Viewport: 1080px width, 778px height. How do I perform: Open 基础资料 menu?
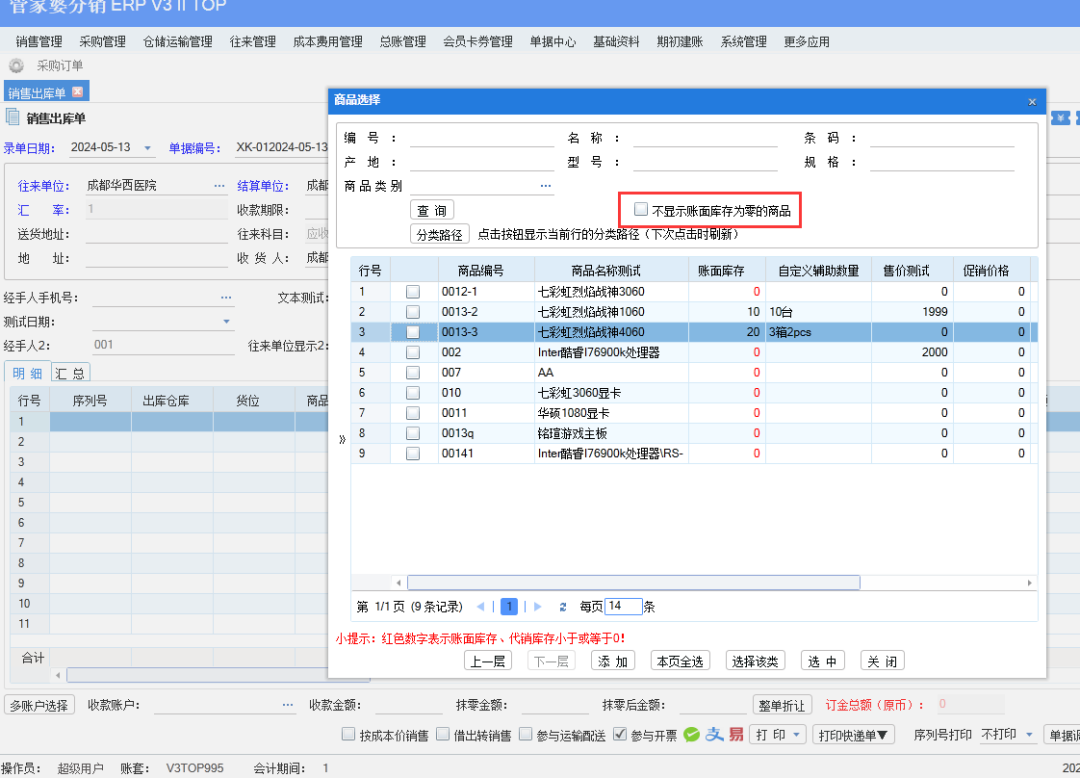616,41
